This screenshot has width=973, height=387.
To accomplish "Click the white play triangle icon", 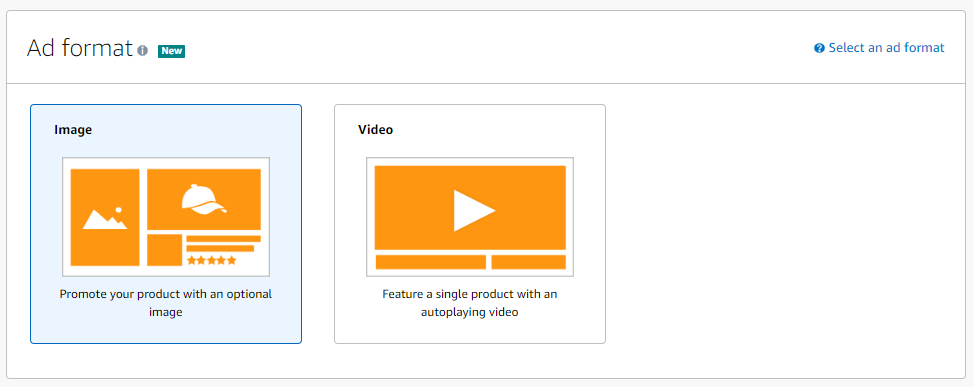I will tap(474, 211).
